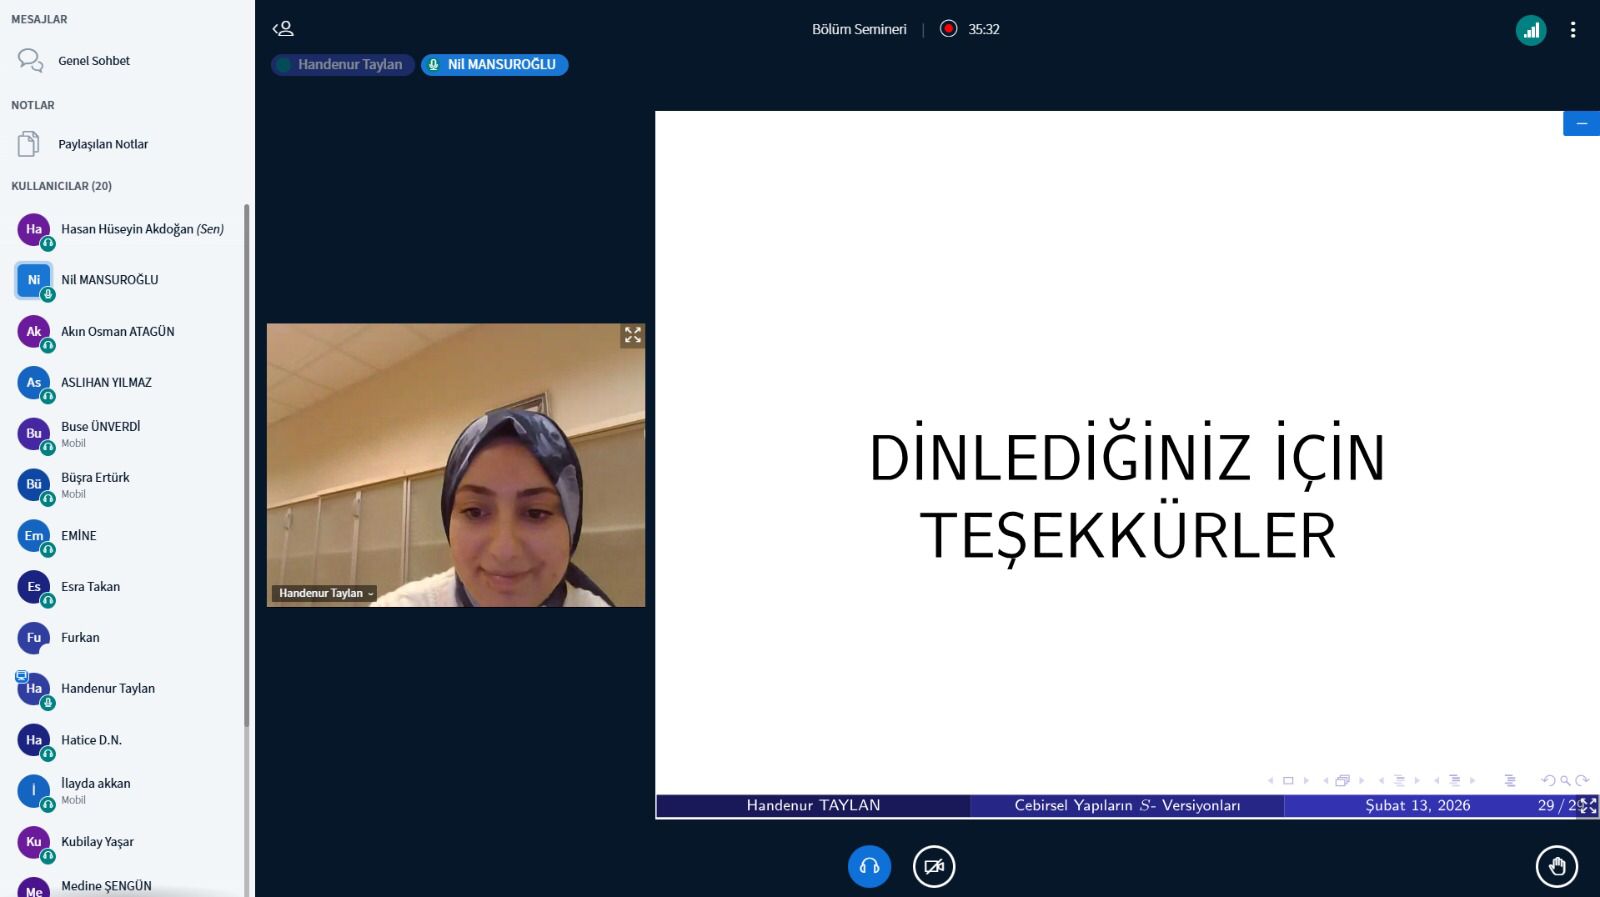Open Genel Sohbet chat
1600x897 pixels.
[94, 61]
